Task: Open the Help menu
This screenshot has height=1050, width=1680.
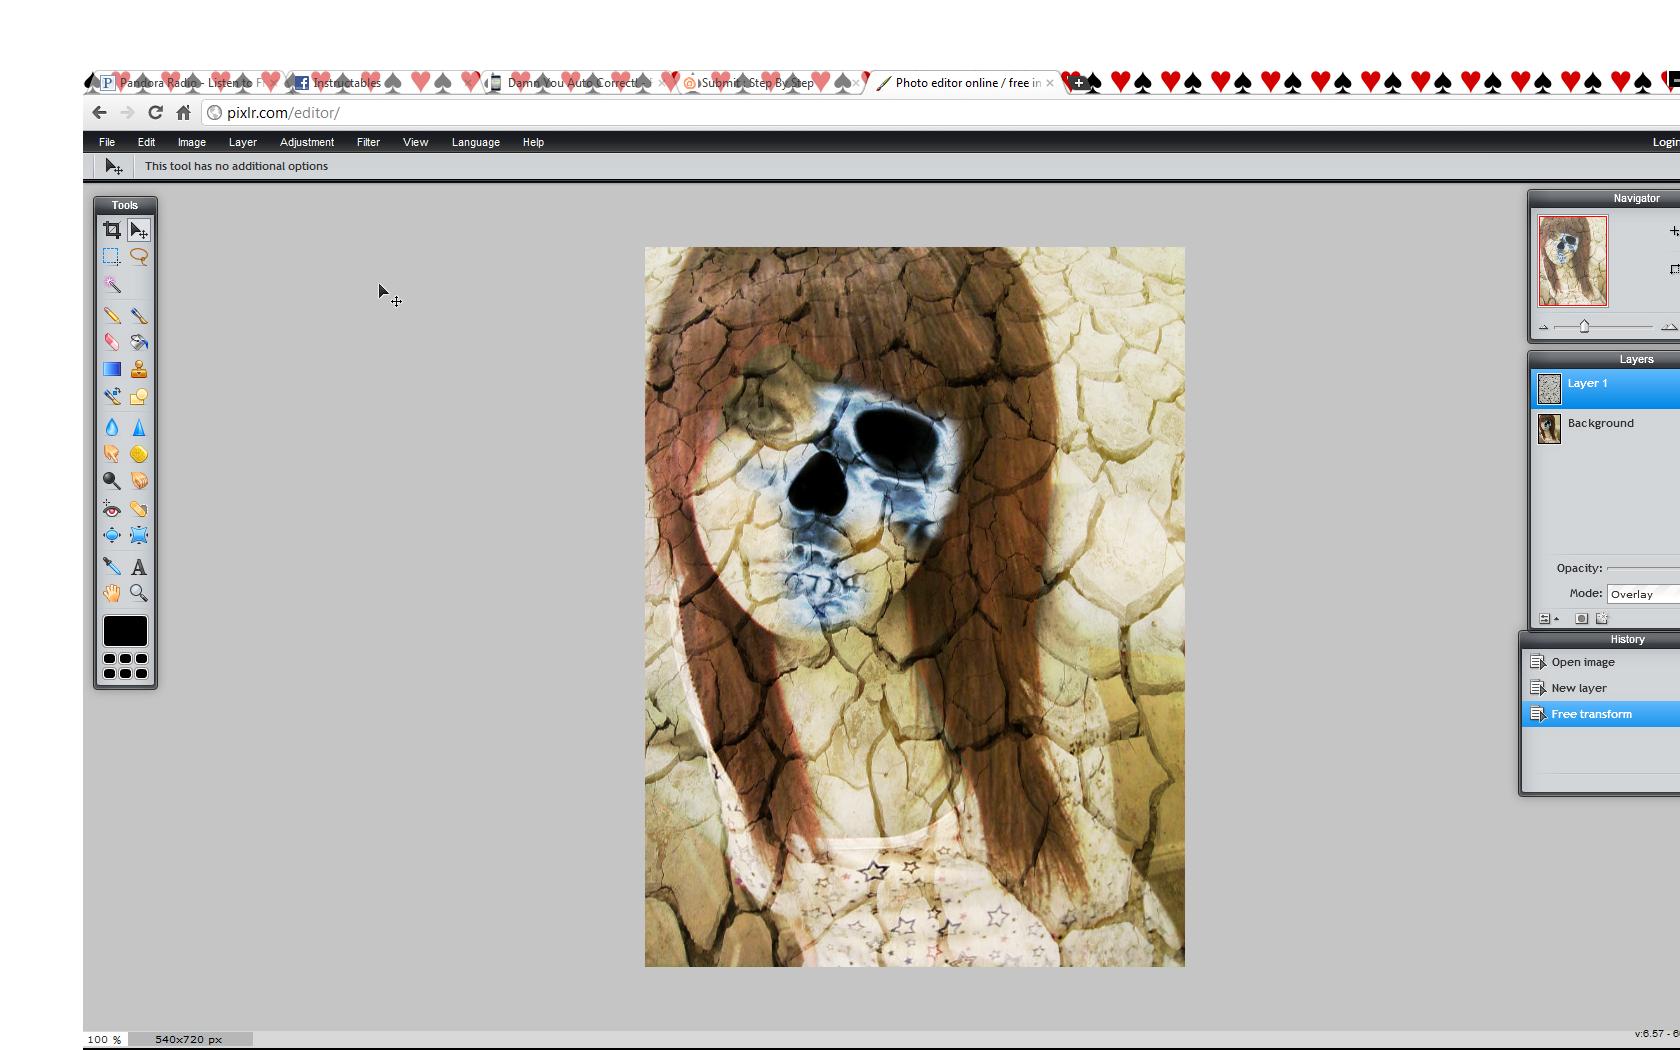Action: 533,142
